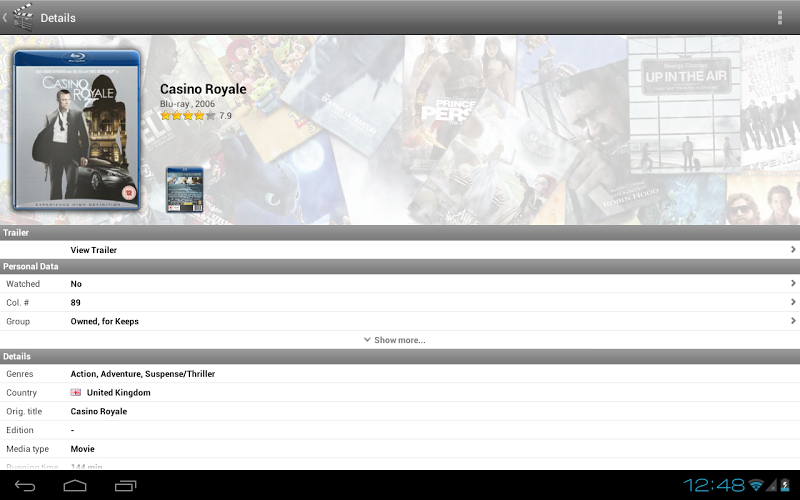This screenshot has height=500, width=800.
Task: Select Watched value No
Action: [x=76, y=284]
